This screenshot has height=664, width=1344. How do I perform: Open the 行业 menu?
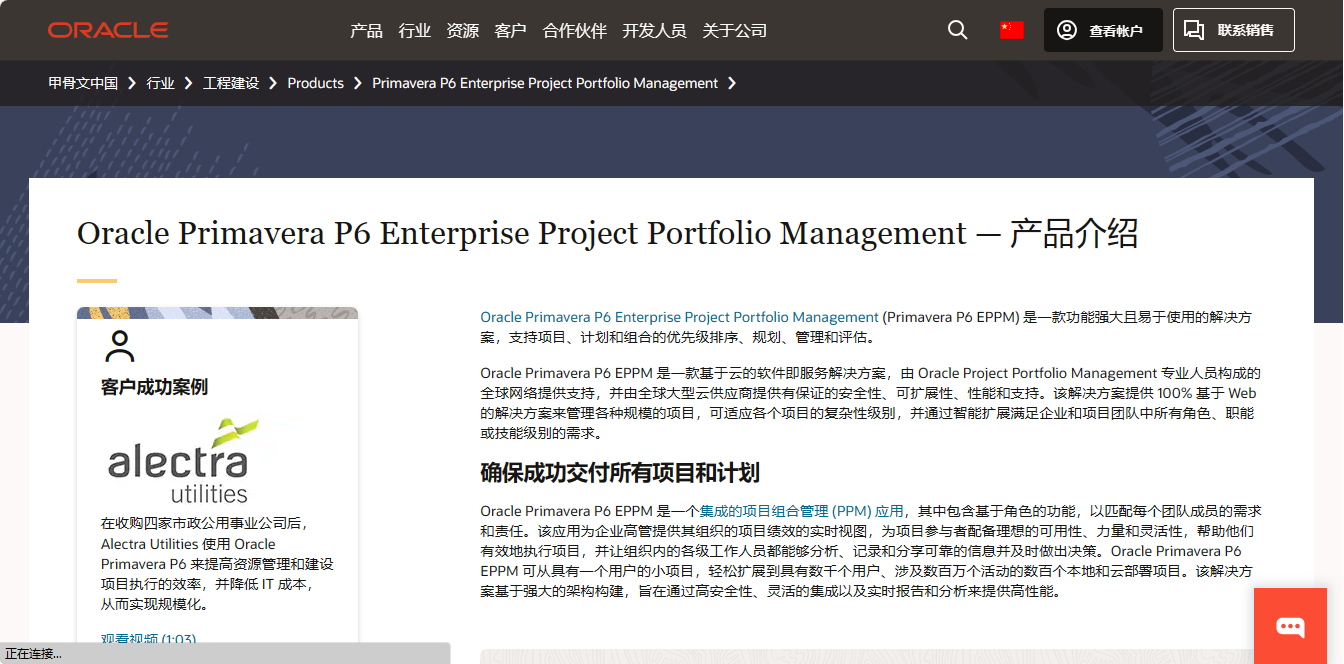[x=415, y=31]
